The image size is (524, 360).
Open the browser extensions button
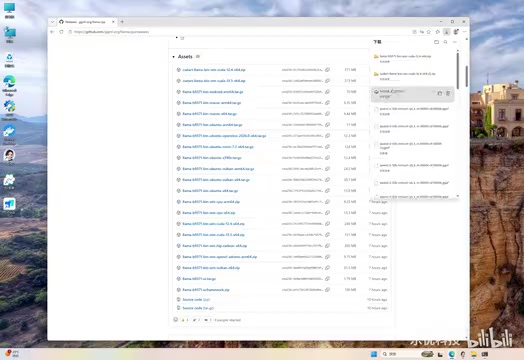438,32
